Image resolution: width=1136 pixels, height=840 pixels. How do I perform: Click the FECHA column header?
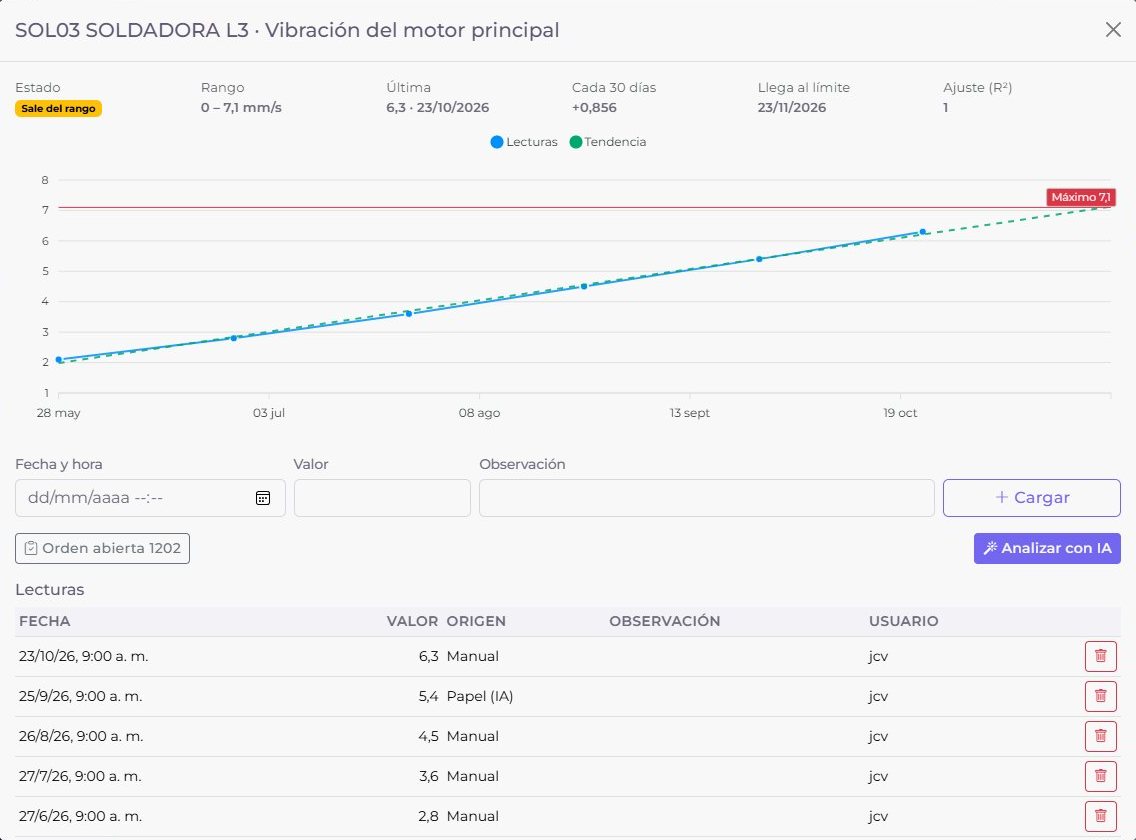44,621
